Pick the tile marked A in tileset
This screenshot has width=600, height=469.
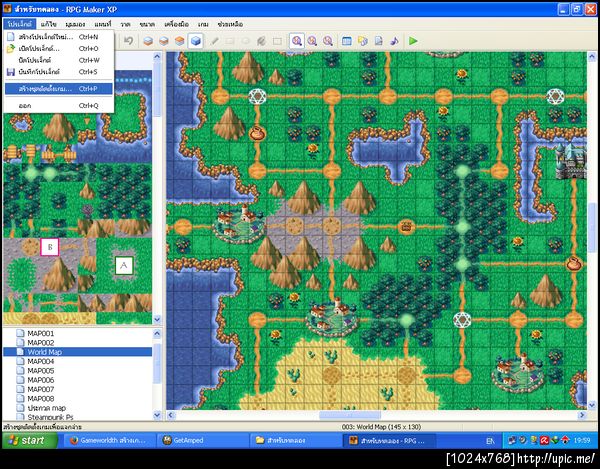point(124,265)
